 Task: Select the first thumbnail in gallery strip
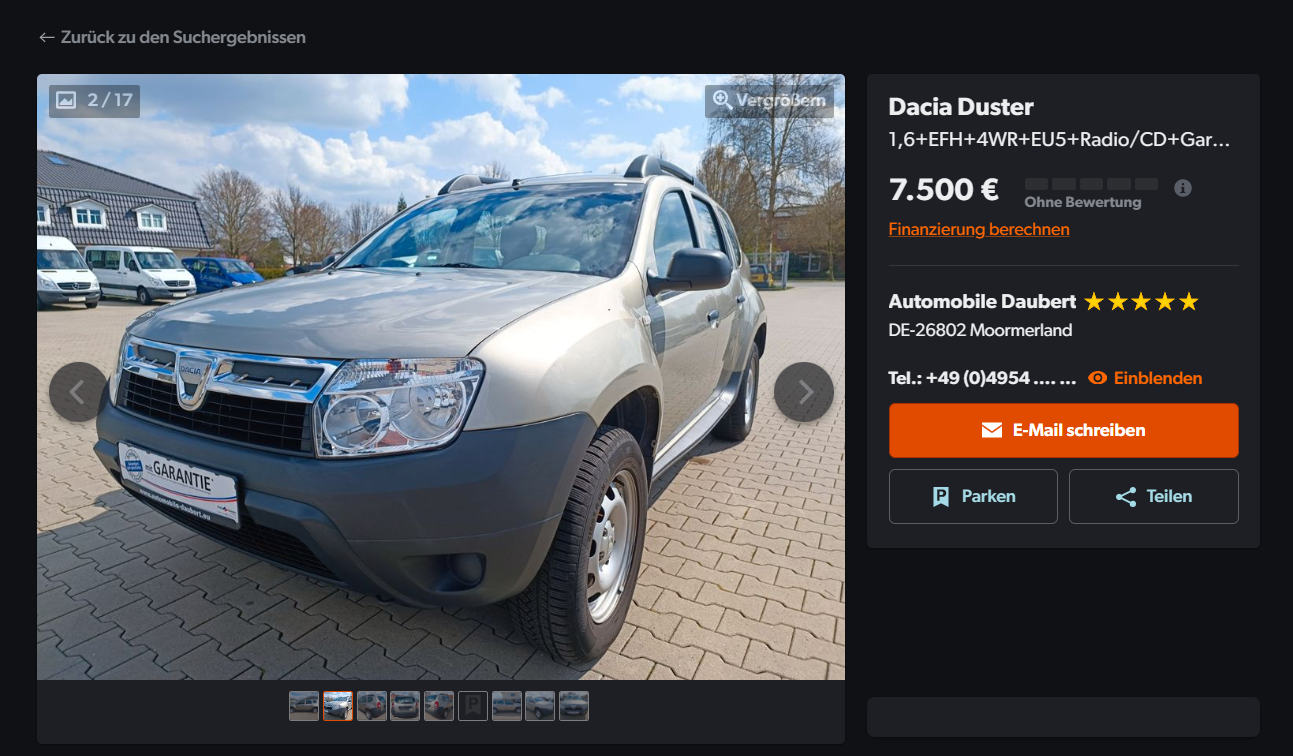(304, 706)
